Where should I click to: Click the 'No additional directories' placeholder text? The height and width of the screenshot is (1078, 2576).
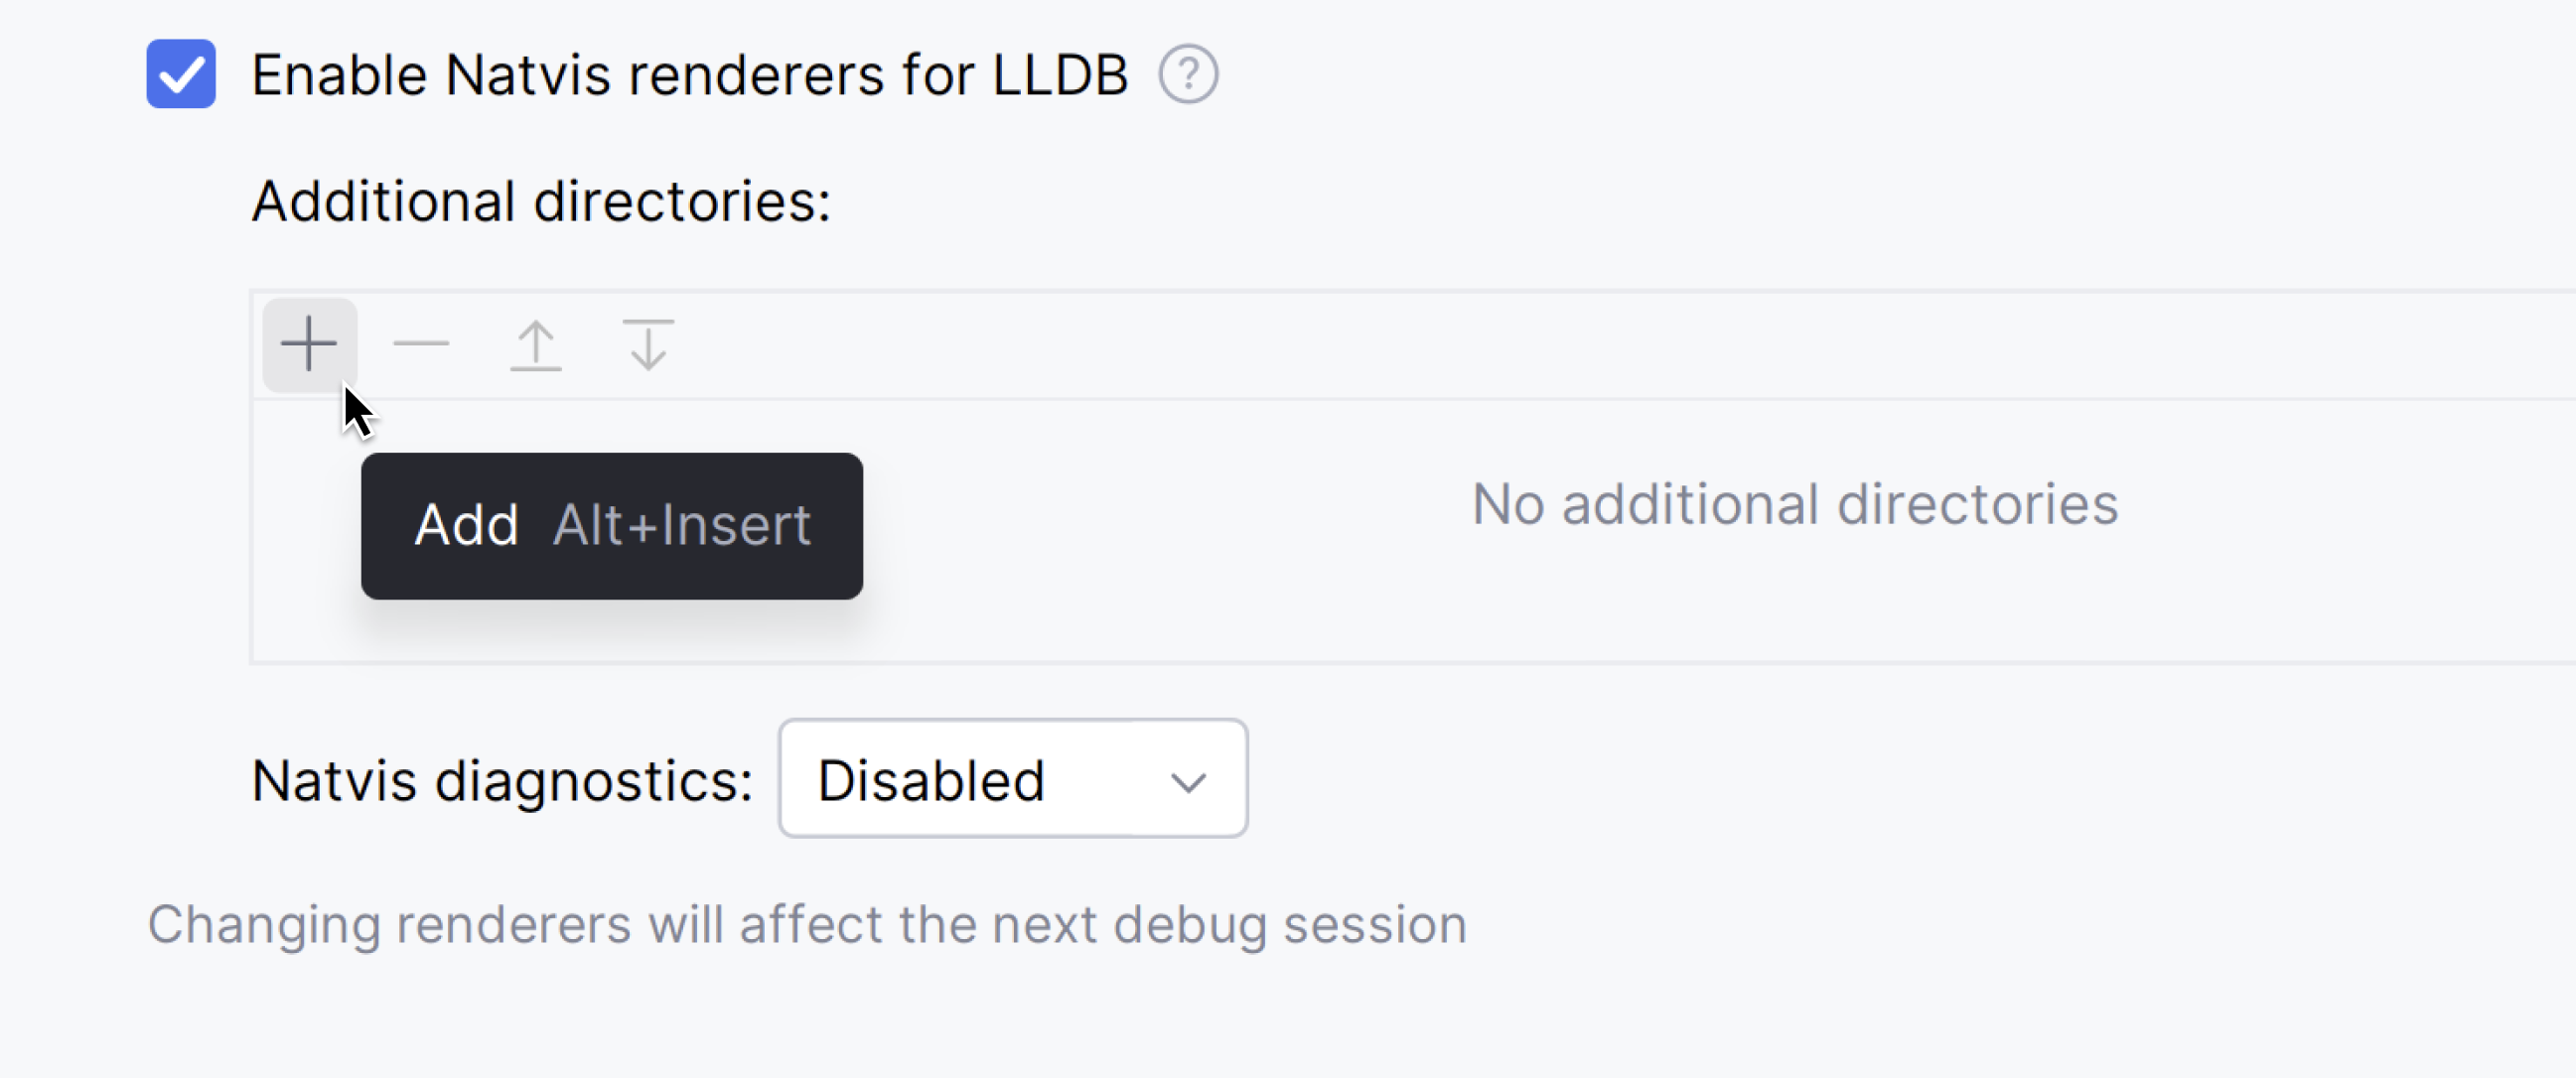[x=1794, y=504]
